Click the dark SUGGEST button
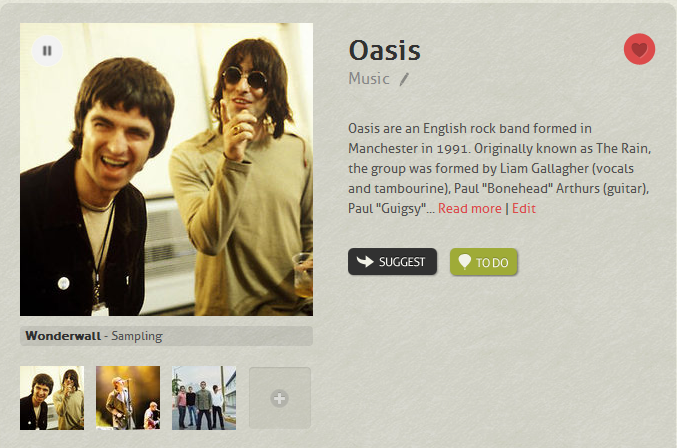Image resolution: width=677 pixels, height=448 pixels. tap(392, 262)
